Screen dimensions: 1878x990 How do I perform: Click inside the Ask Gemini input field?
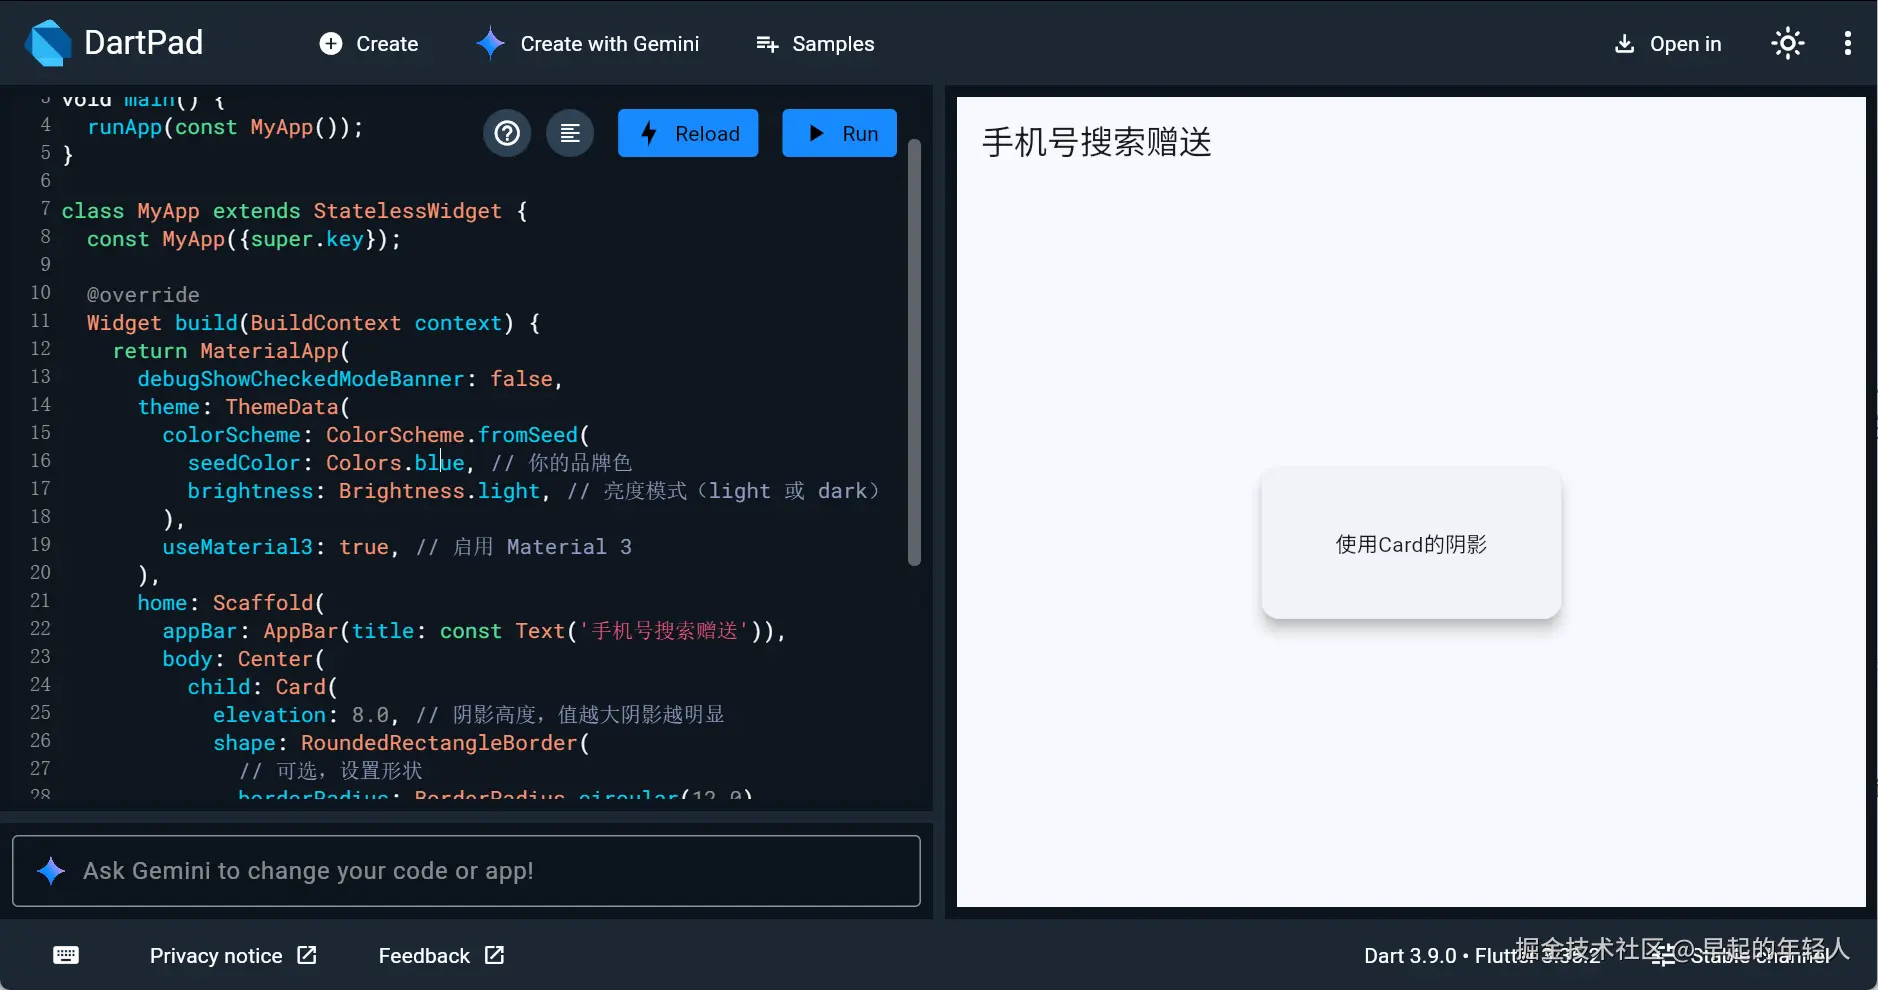pos(465,870)
